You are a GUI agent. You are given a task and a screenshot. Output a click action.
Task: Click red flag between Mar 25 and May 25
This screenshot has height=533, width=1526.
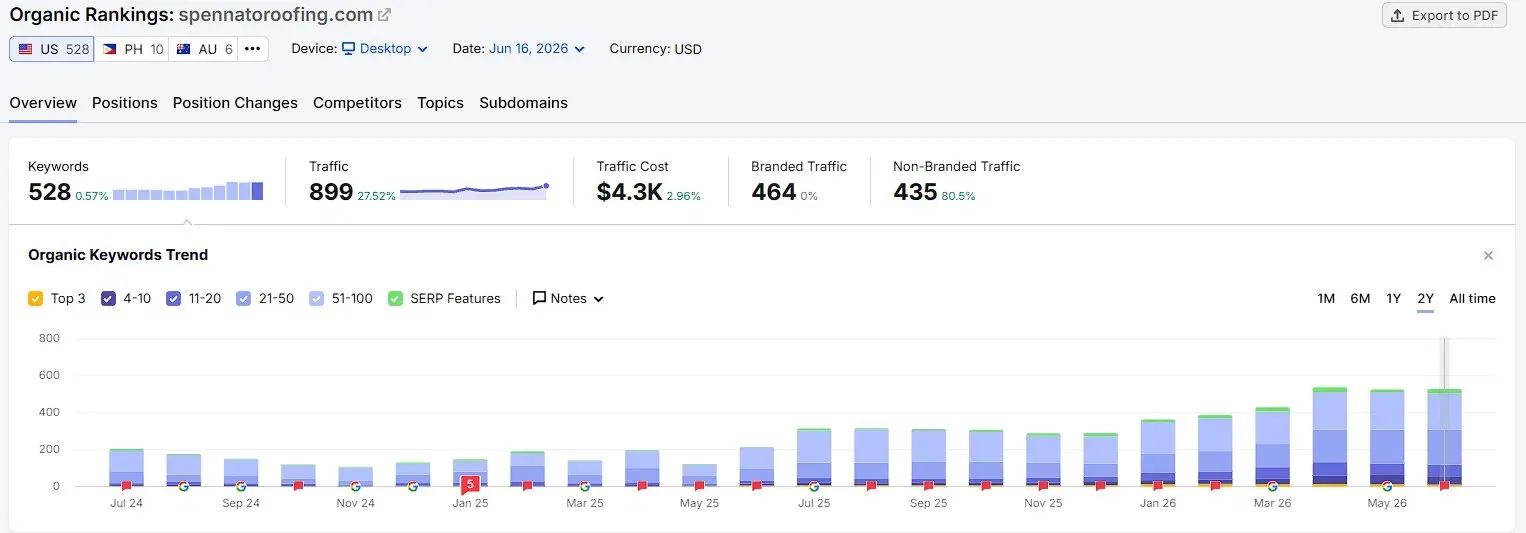coord(642,486)
